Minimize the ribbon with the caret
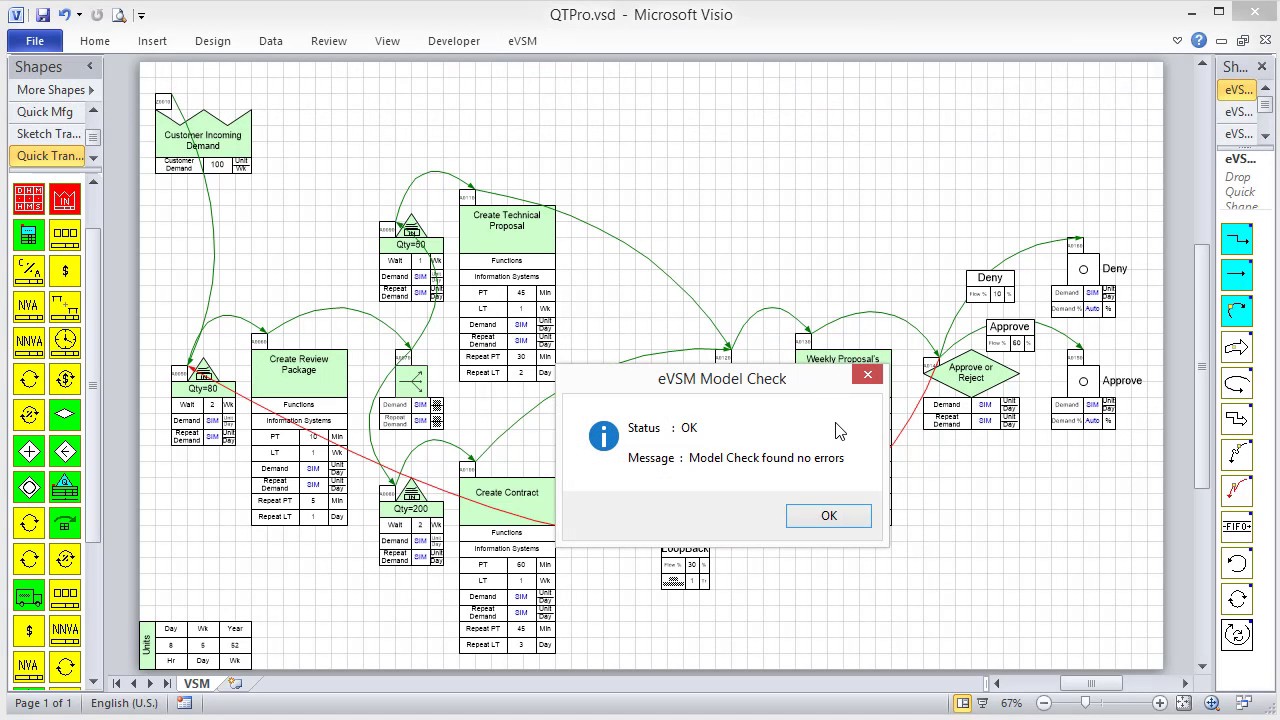The height and width of the screenshot is (720, 1280). point(1177,41)
